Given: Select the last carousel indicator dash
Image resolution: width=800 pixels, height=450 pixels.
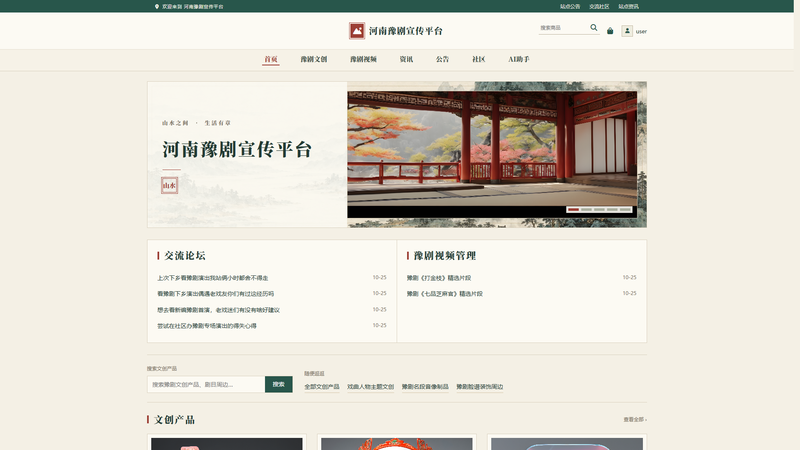Looking at the screenshot, I should [625, 210].
